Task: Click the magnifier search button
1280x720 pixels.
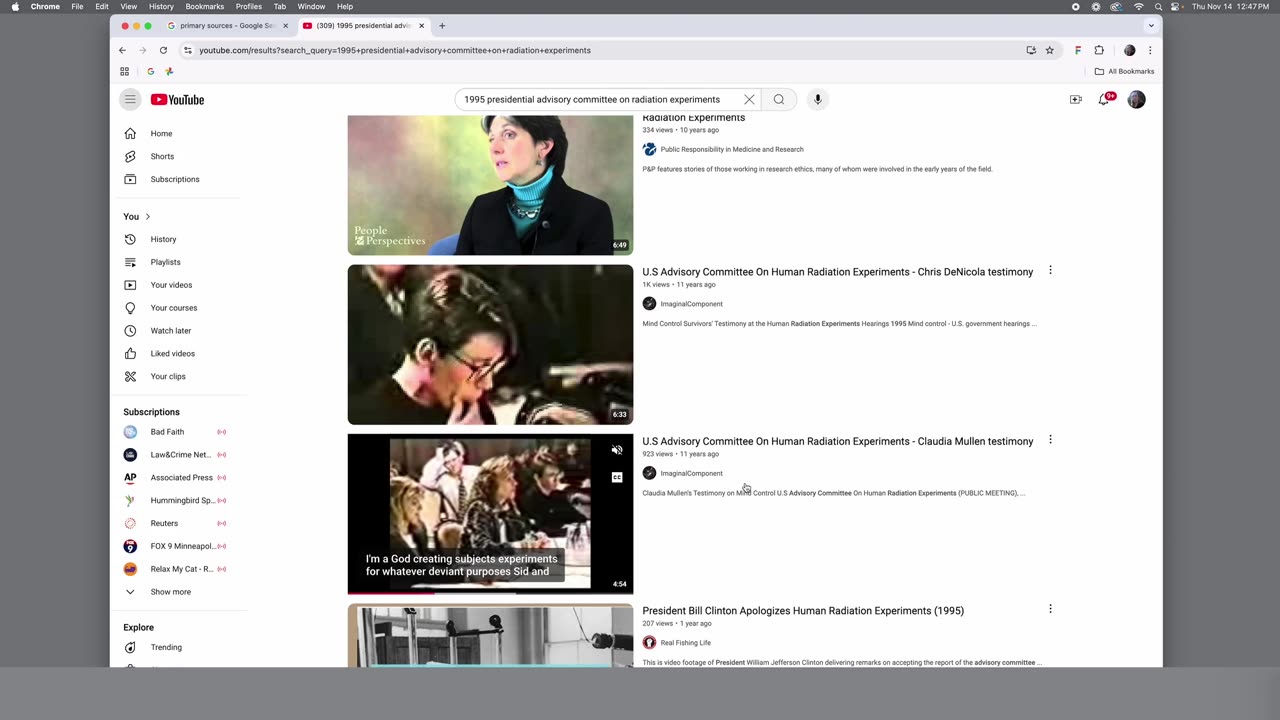Action: [x=779, y=99]
